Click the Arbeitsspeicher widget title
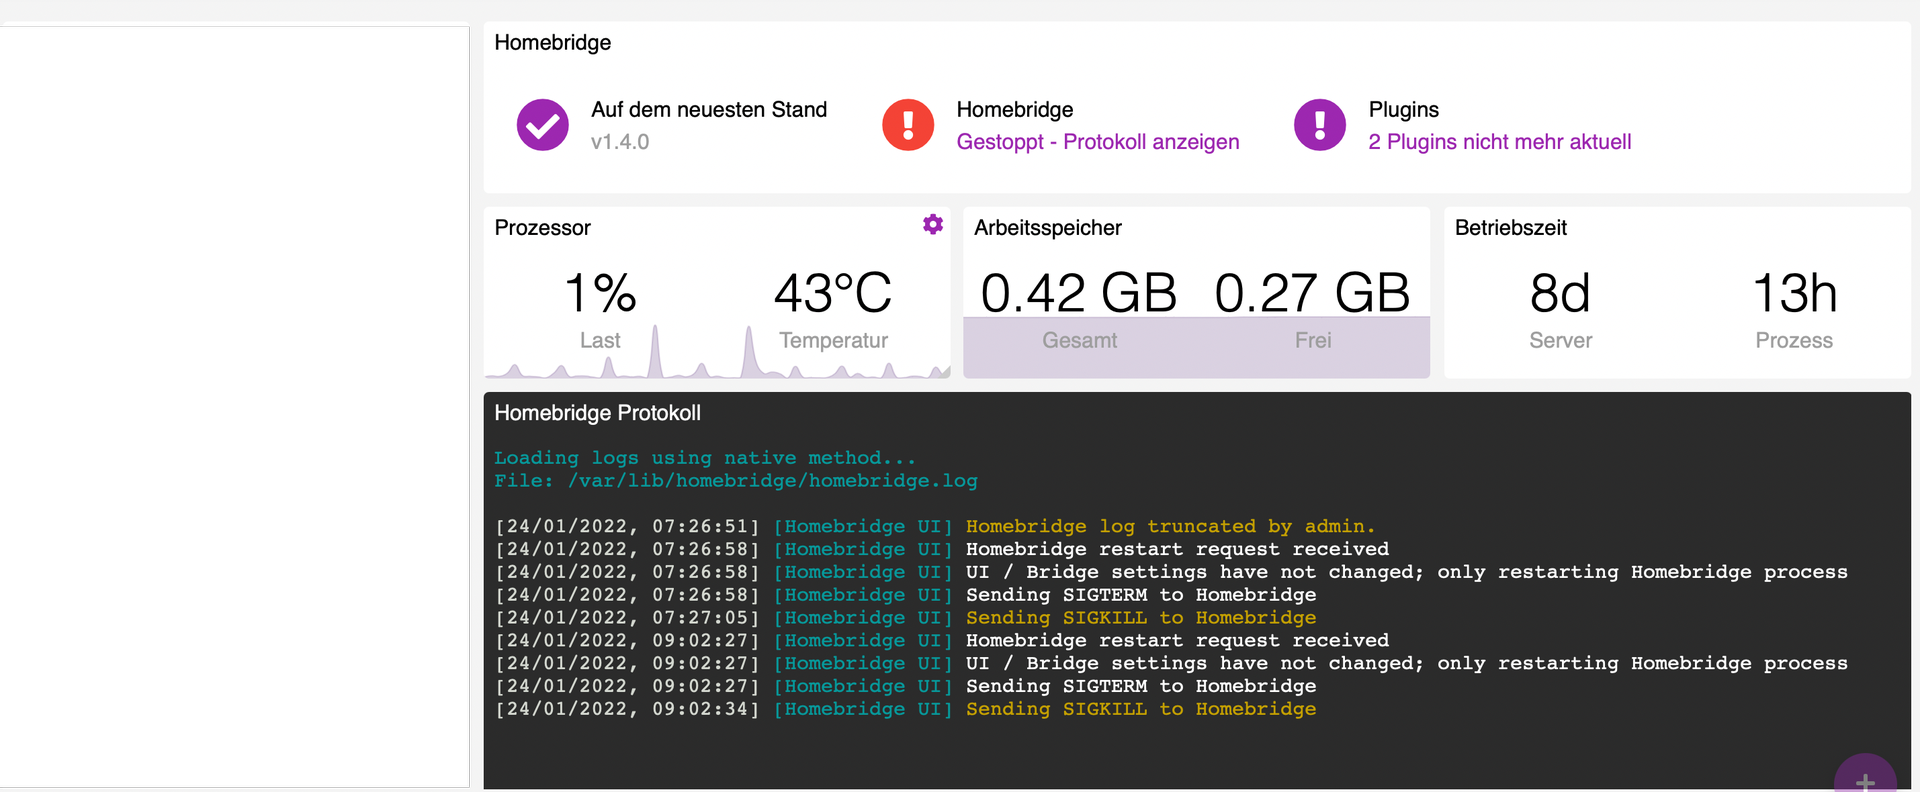 pos(1047,228)
